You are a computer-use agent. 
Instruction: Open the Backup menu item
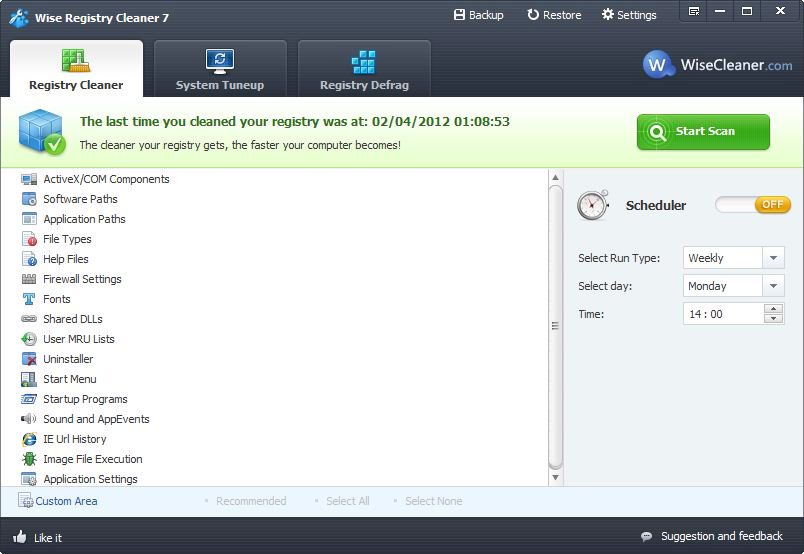pos(478,15)
